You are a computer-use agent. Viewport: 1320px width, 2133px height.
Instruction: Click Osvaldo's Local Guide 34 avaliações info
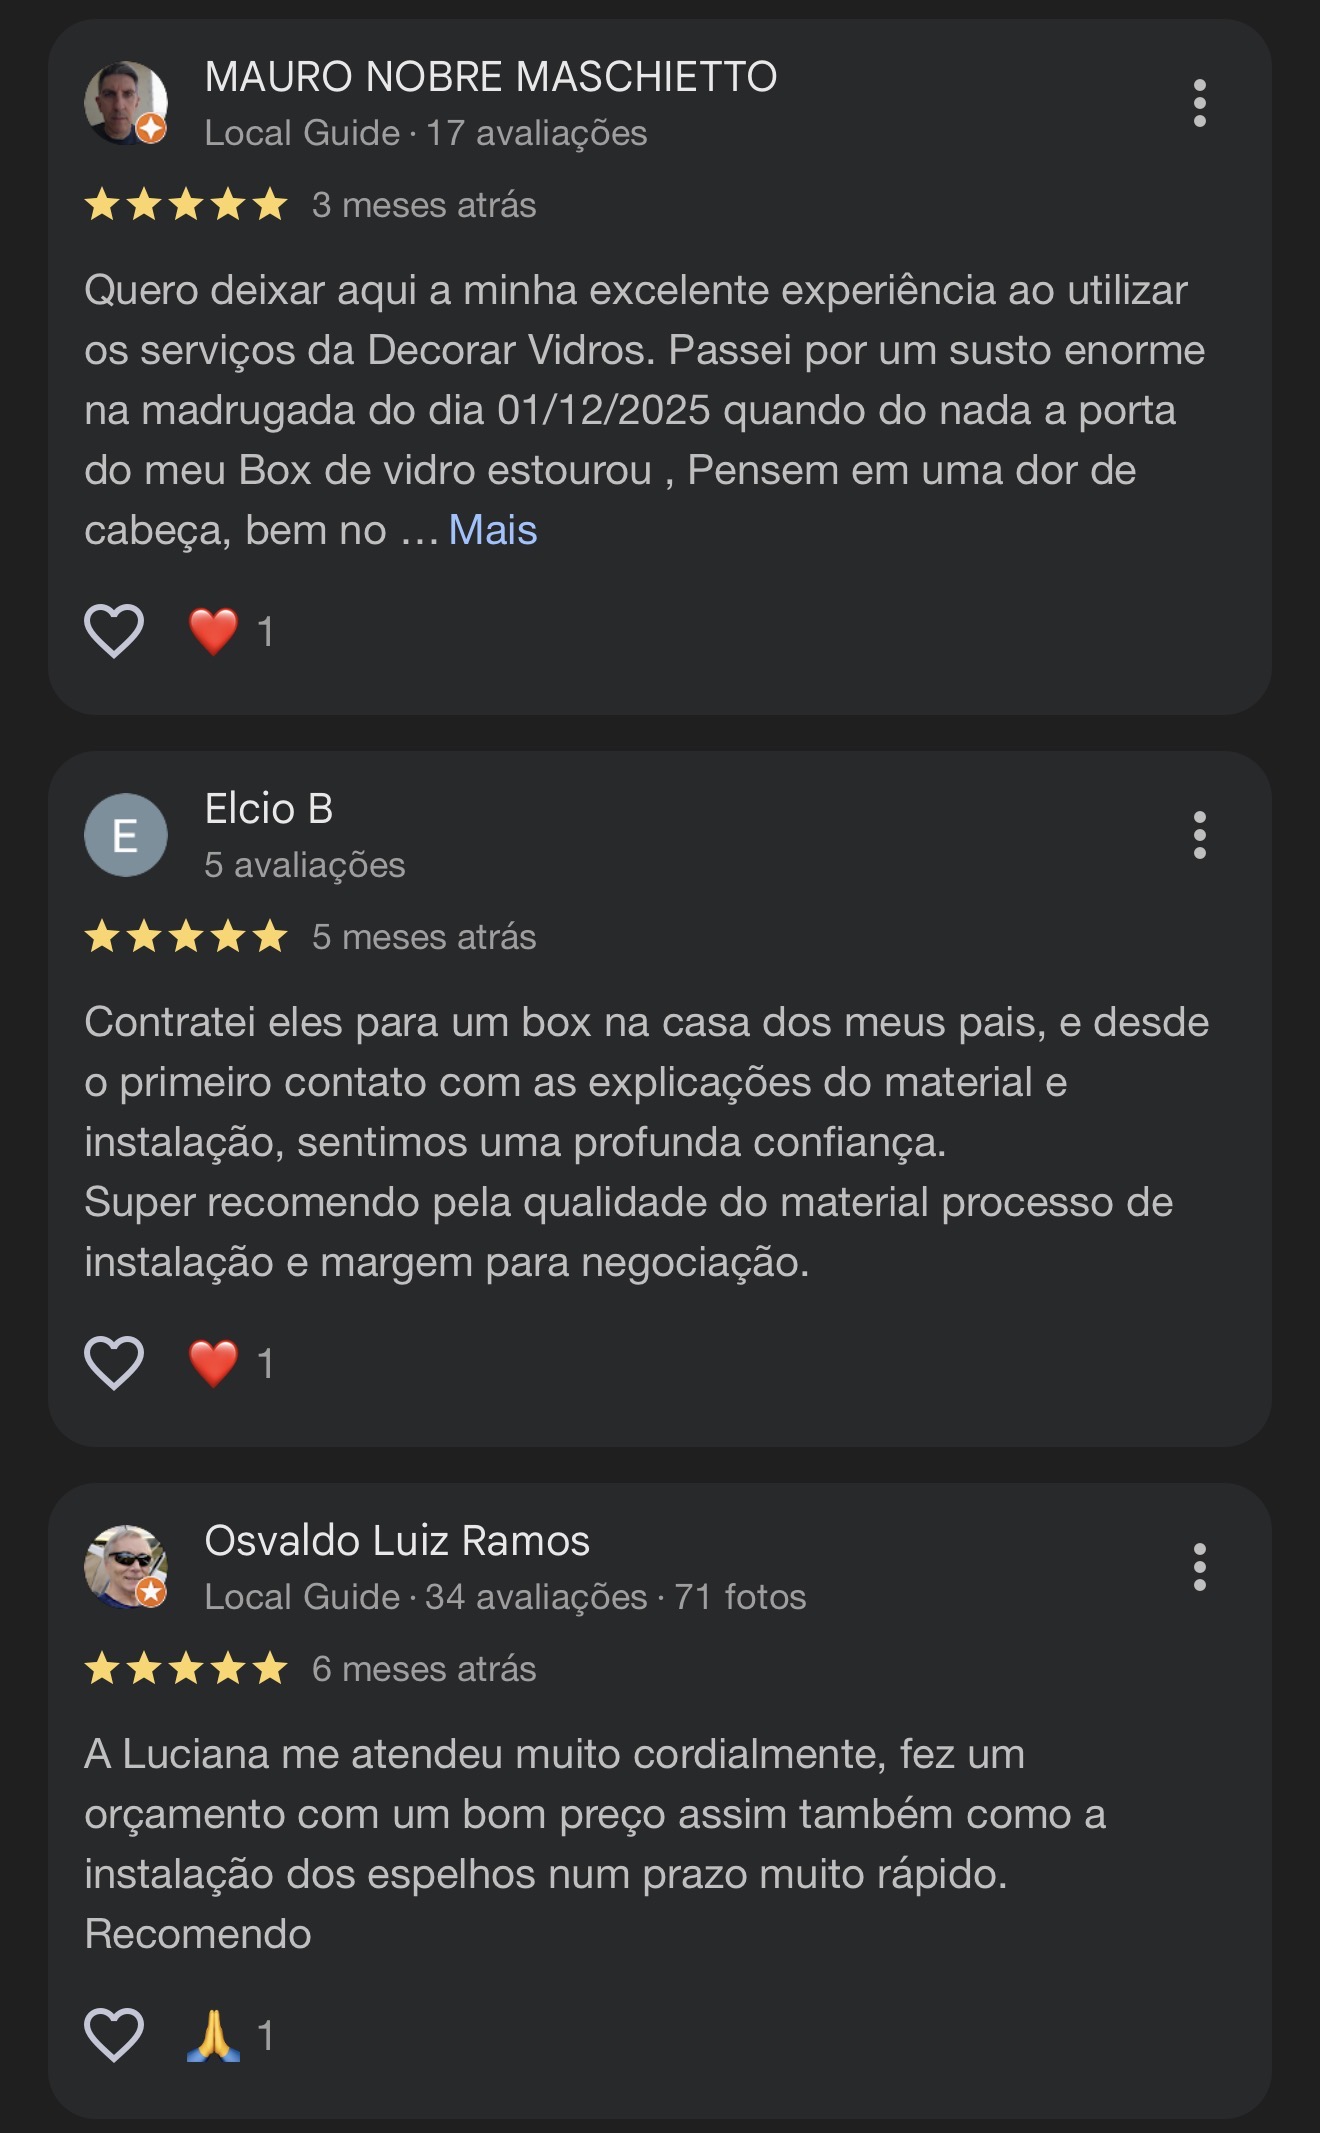coord(504,1597)
